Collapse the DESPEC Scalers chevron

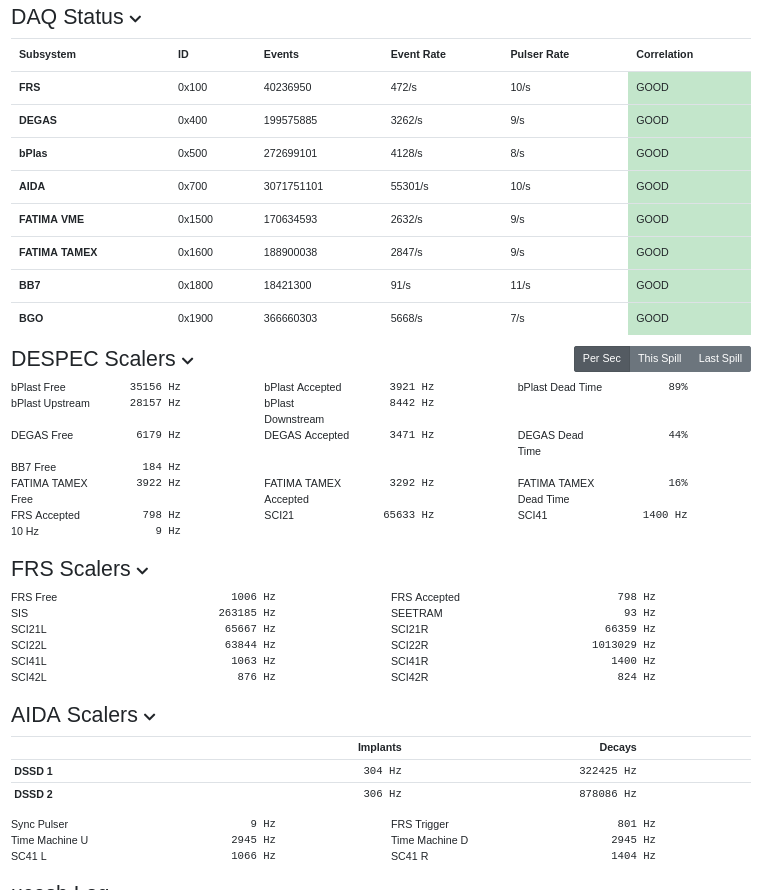(x=187, y=361)
